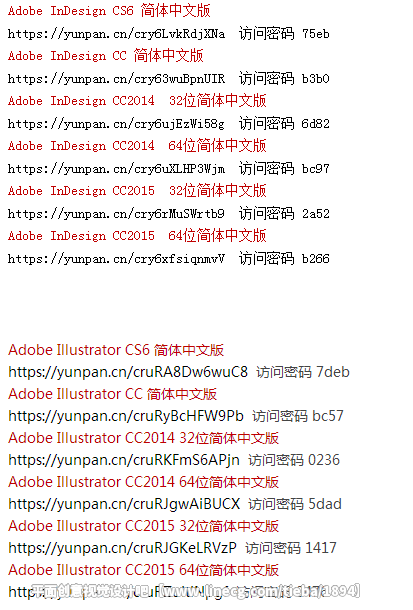Open the InDesign CC2015 64-bit download link
The image size is (413, 610).
116,259
